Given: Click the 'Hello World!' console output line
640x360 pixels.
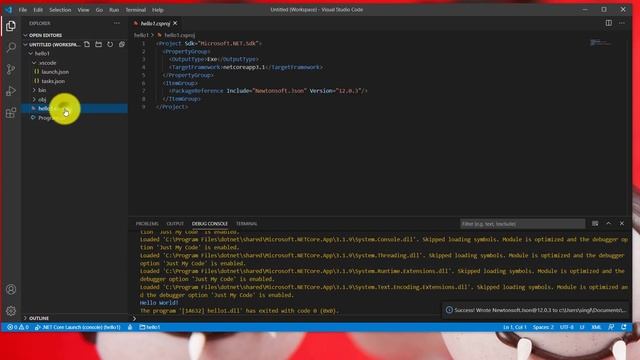Looking at the screenshot, I should (x=159, y=303).
